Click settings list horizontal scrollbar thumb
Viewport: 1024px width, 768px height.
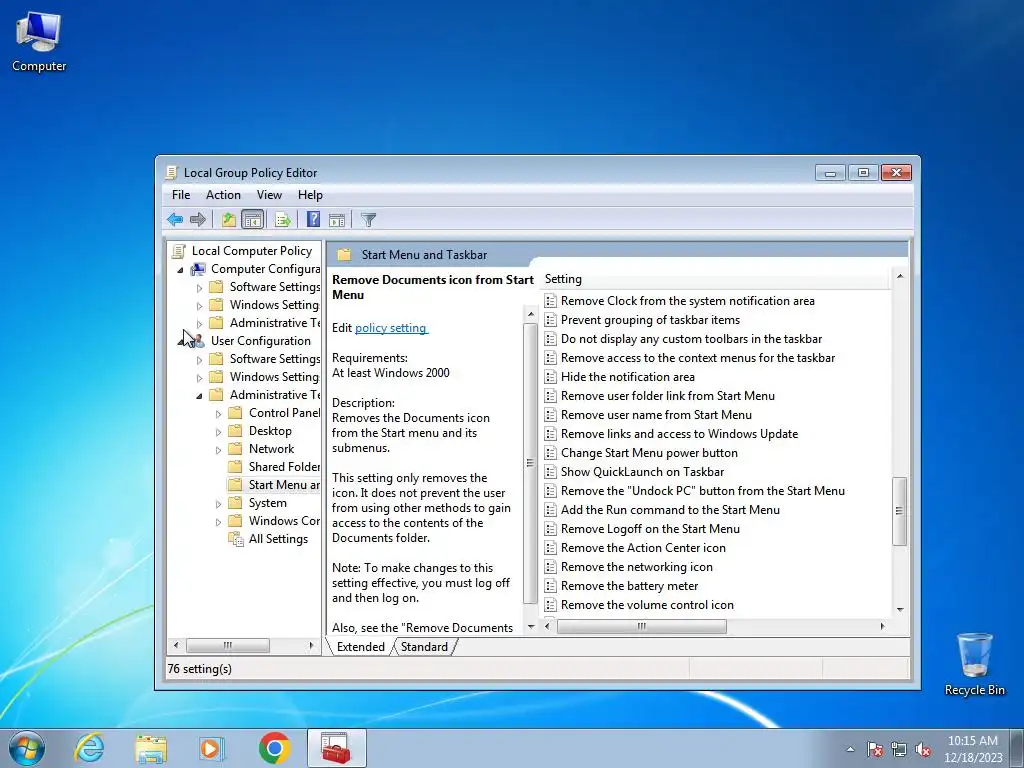pos(641,626)
